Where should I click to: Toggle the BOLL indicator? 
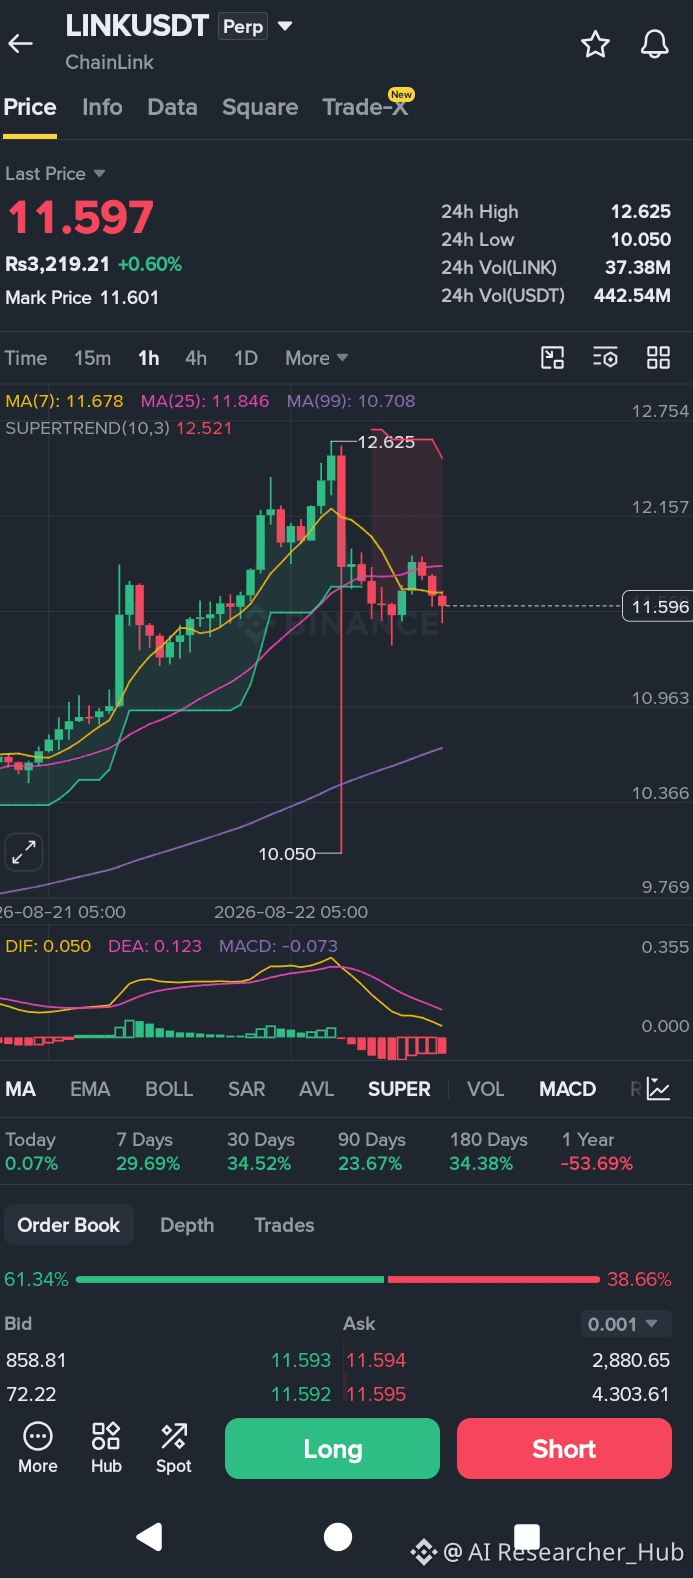click(x=169, y=1089)
